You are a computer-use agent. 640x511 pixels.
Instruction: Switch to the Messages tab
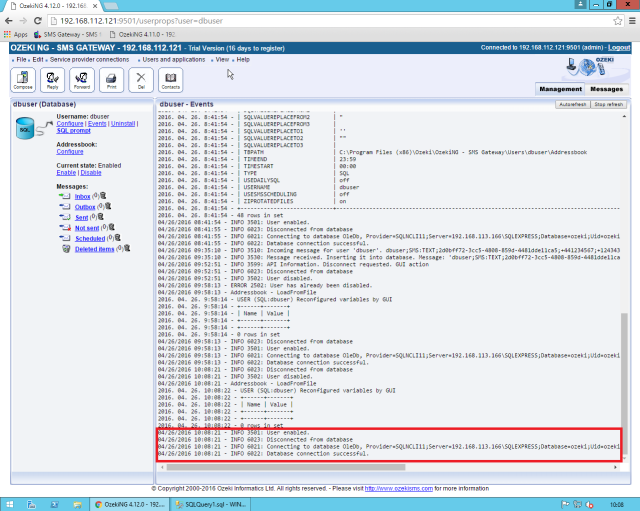point(607,89)
